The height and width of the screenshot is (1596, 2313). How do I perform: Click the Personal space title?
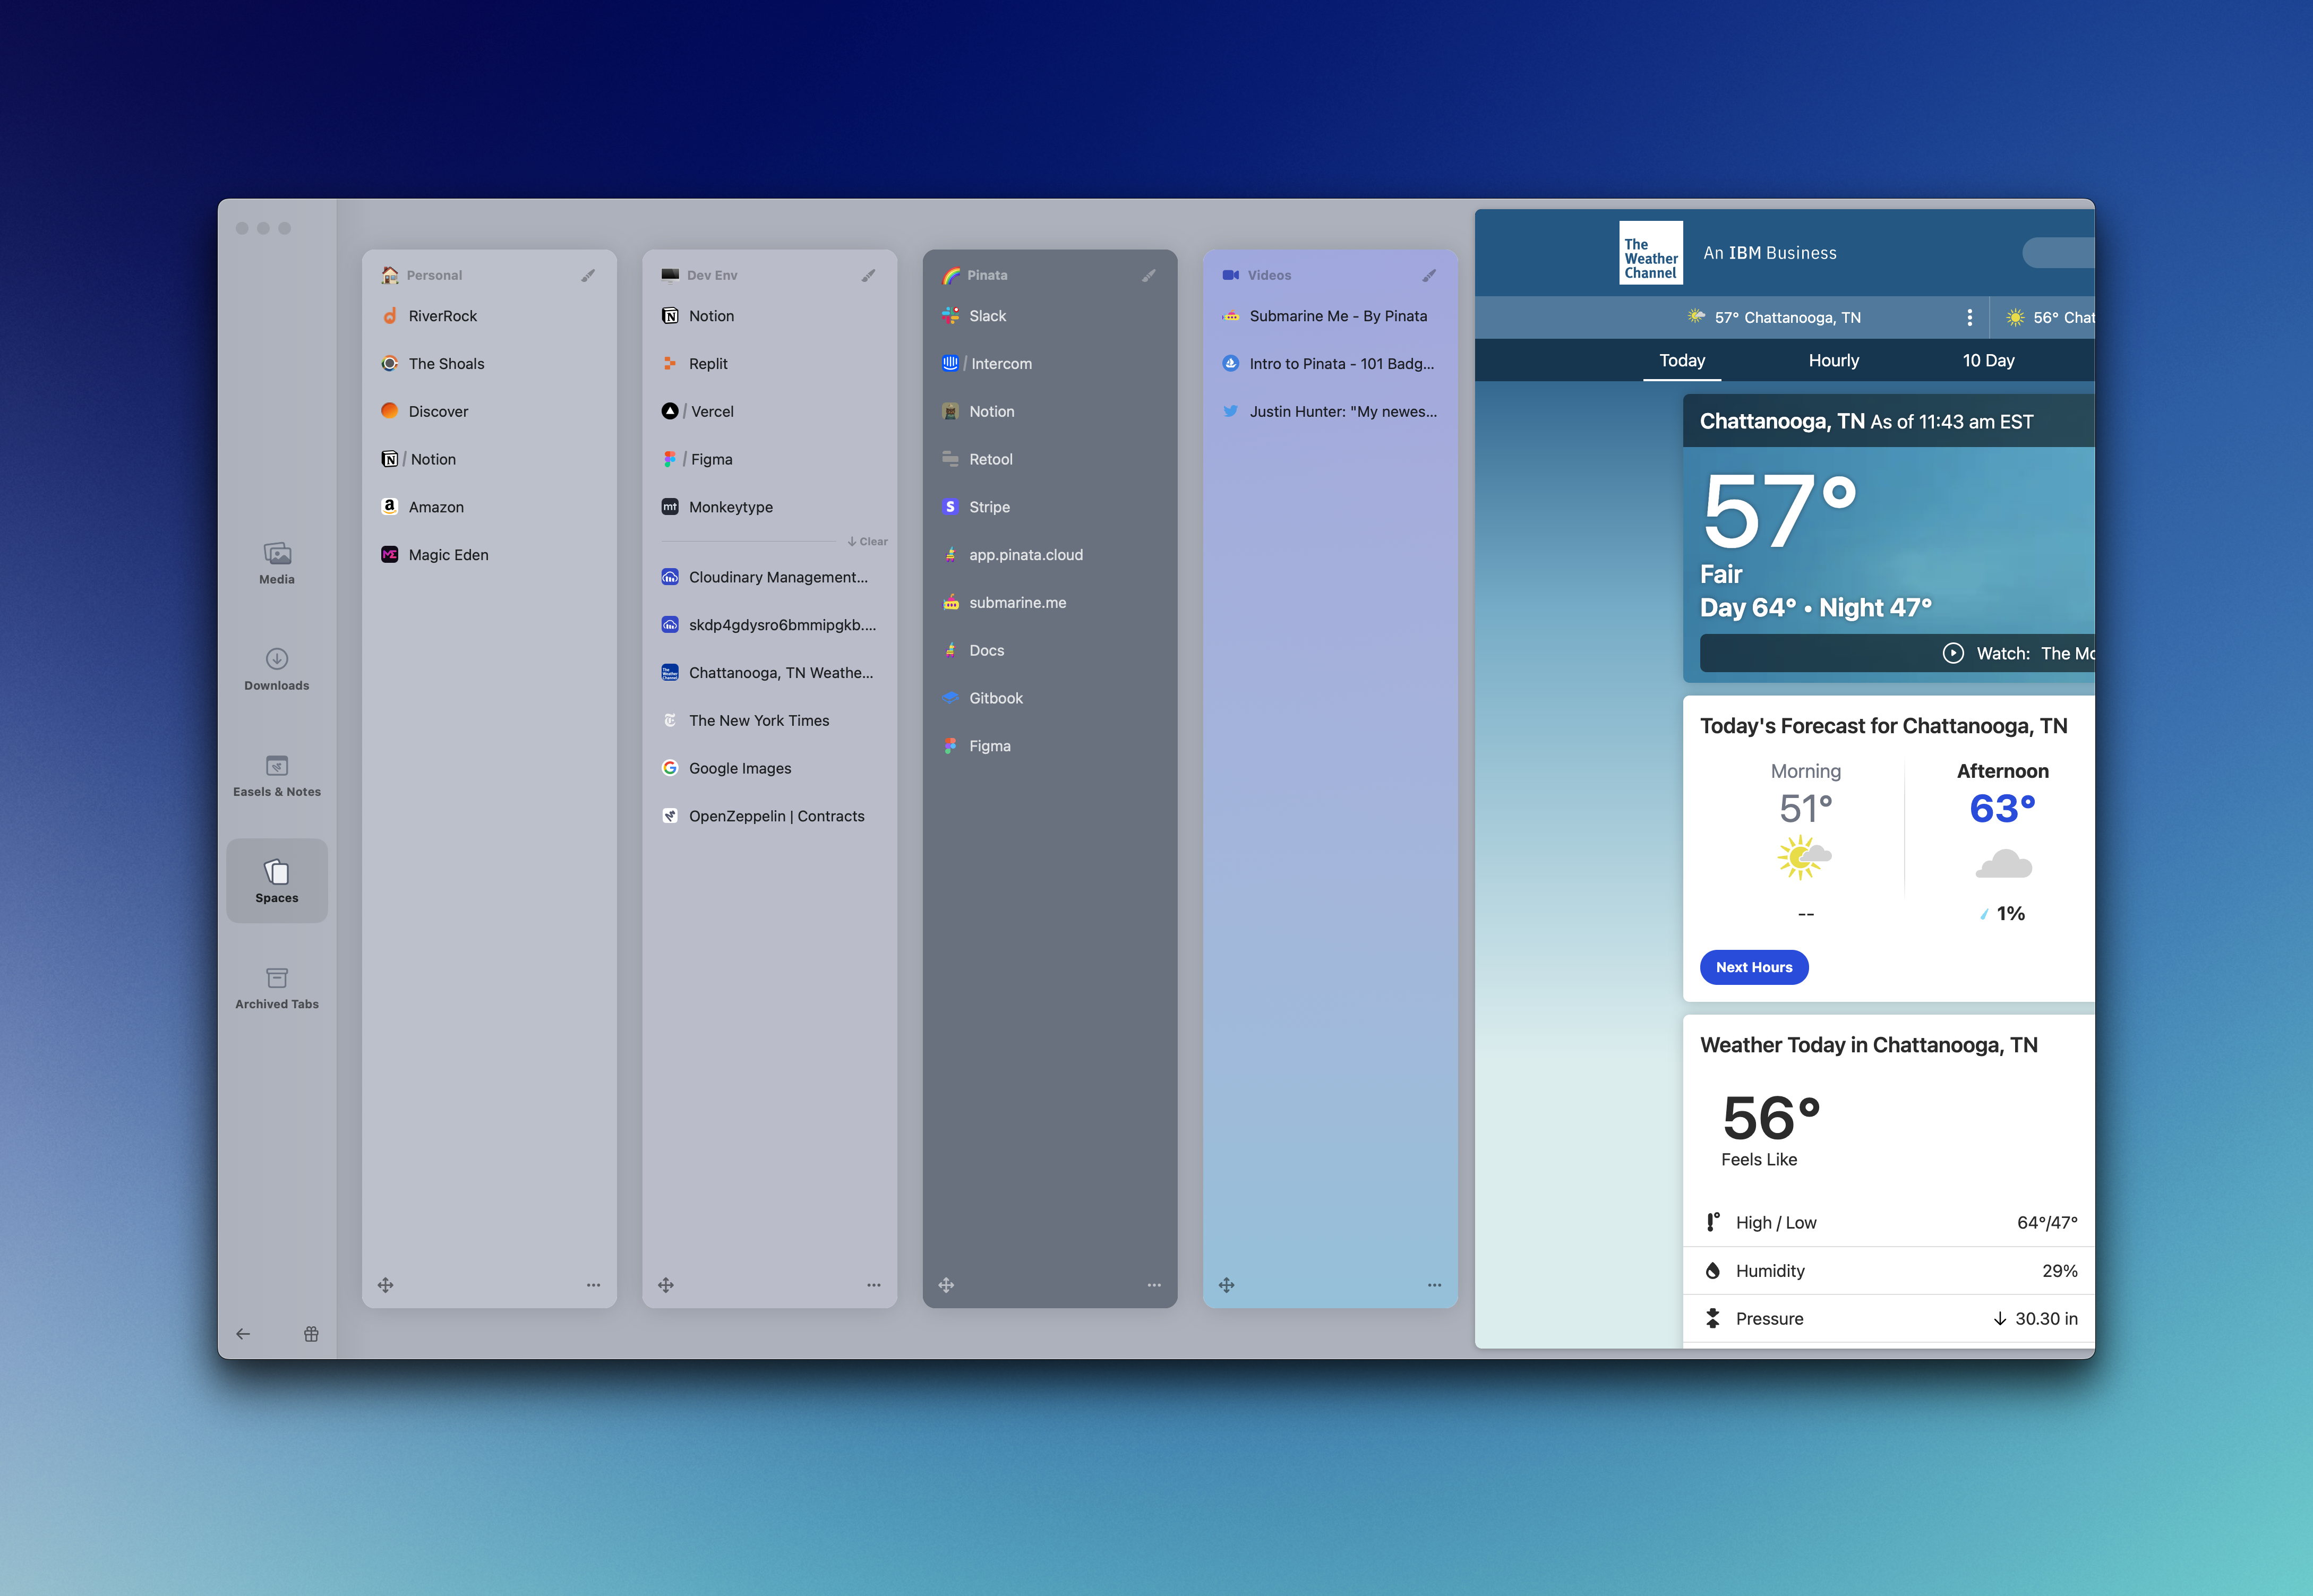[434, 275]
